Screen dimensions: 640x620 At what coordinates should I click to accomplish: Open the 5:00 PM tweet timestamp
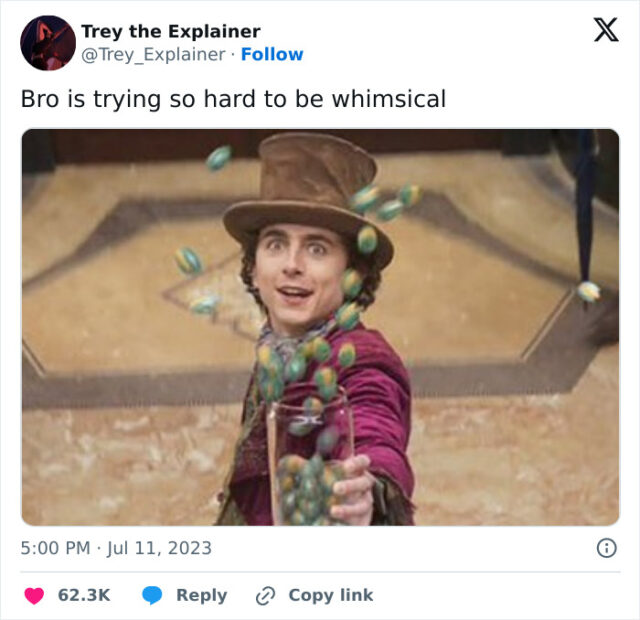click(55, 548)
